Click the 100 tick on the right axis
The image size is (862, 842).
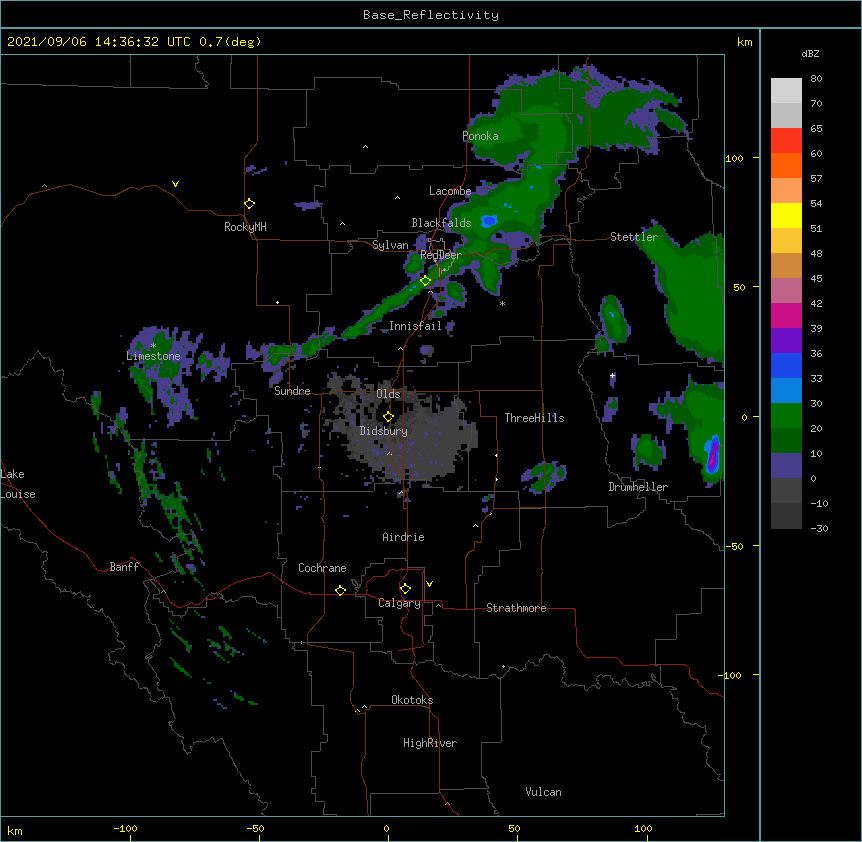[734, 158]
